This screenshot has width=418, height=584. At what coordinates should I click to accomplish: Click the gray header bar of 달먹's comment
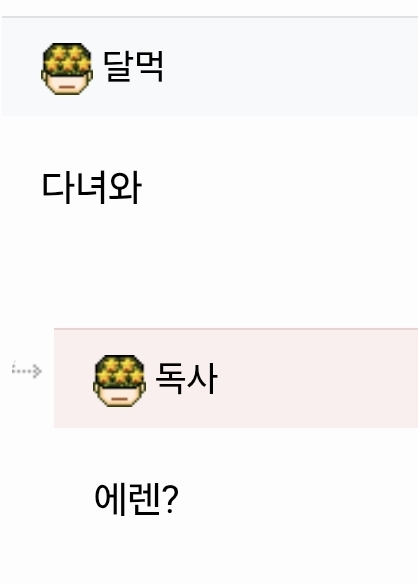pyautogui.click(x=210, y=67)
